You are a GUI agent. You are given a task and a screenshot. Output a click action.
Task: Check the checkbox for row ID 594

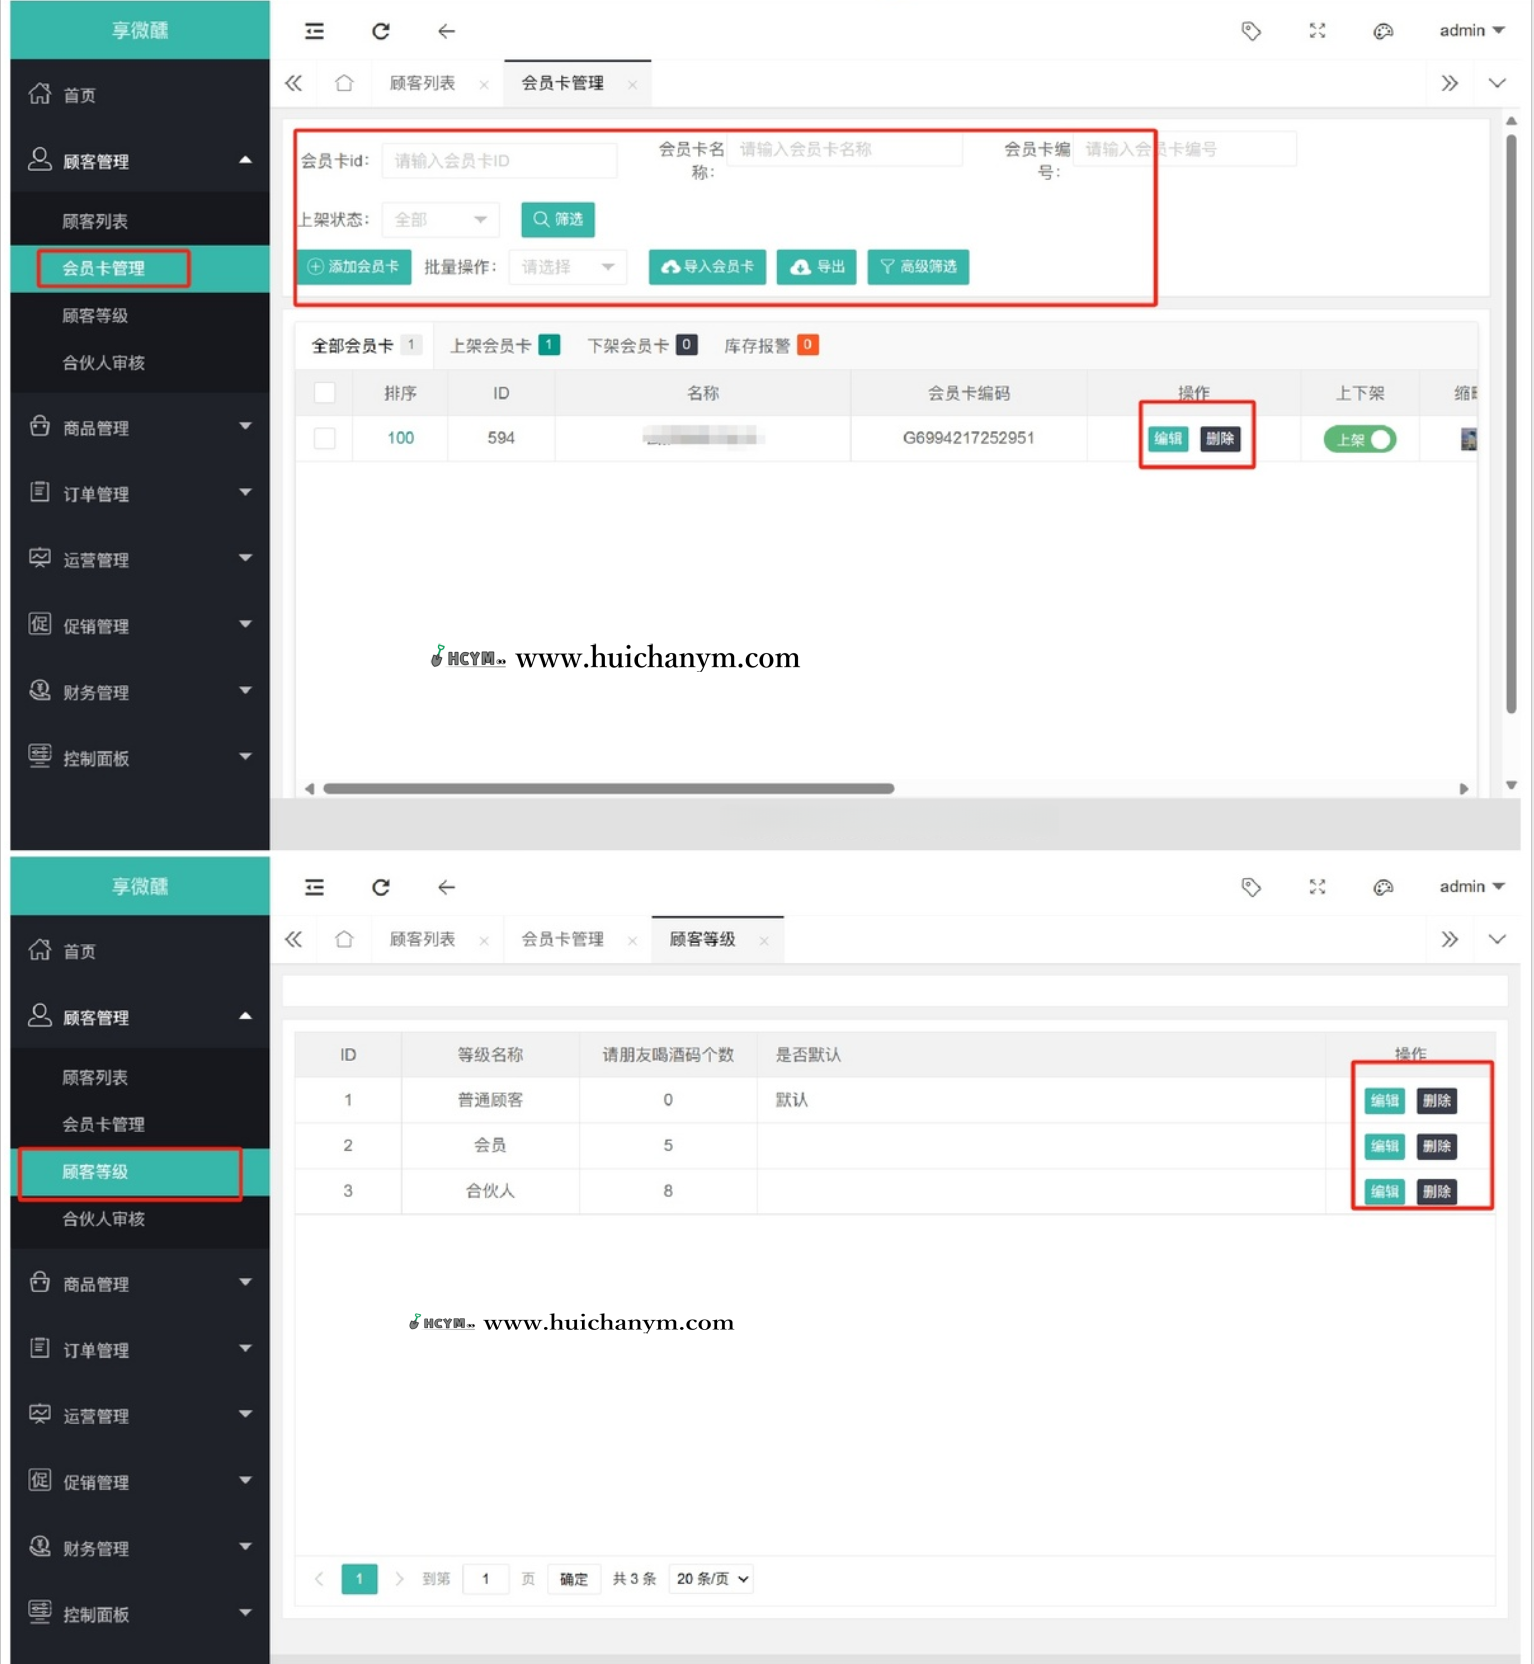point(325,438)
